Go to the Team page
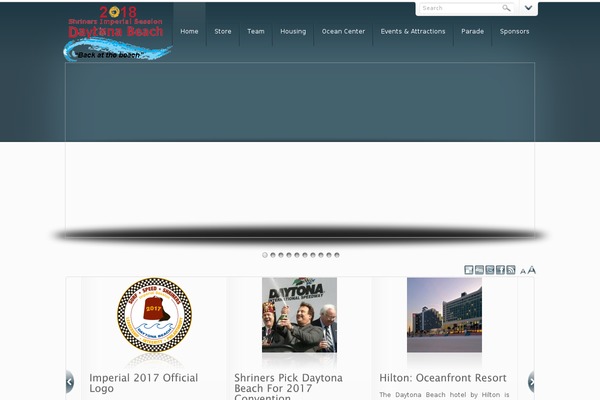 [256, 31]
